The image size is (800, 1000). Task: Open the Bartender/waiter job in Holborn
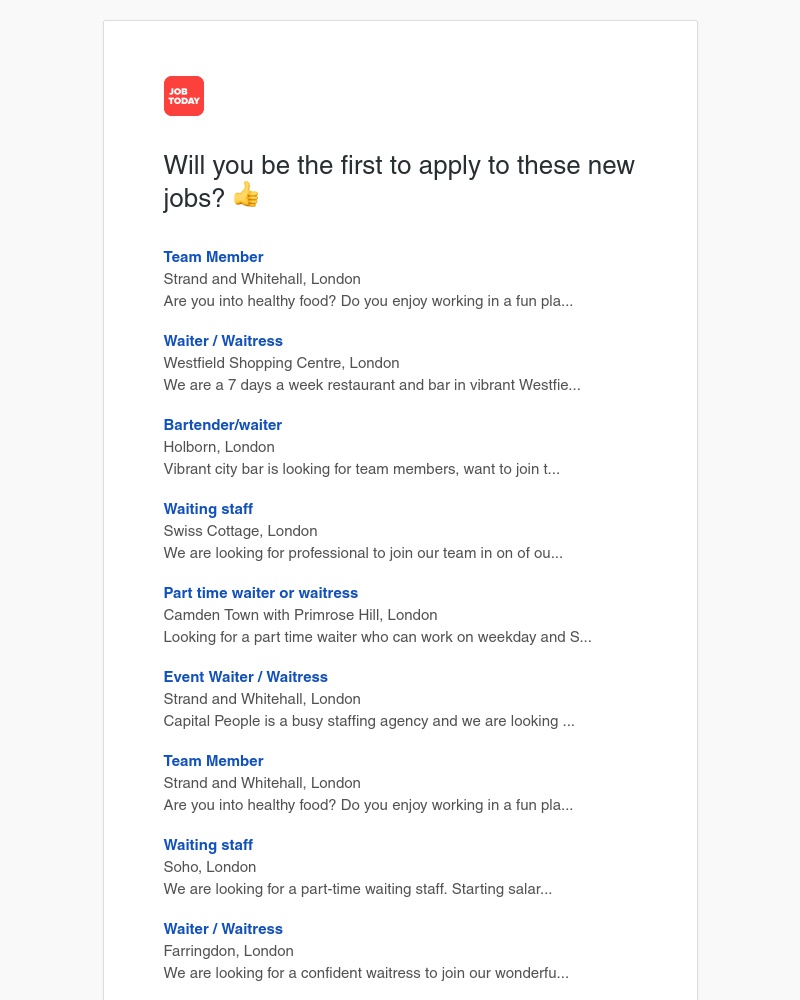click(x=223, y=425)
